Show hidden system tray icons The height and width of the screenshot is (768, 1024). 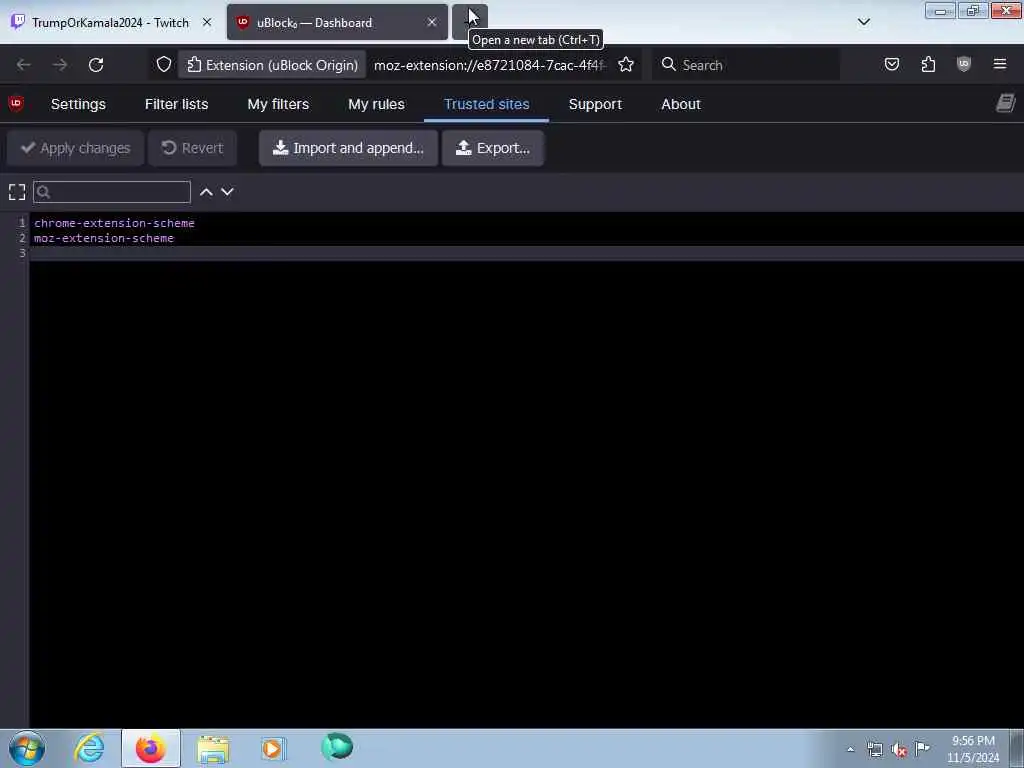pyautogui.click(x=850, y=749)
